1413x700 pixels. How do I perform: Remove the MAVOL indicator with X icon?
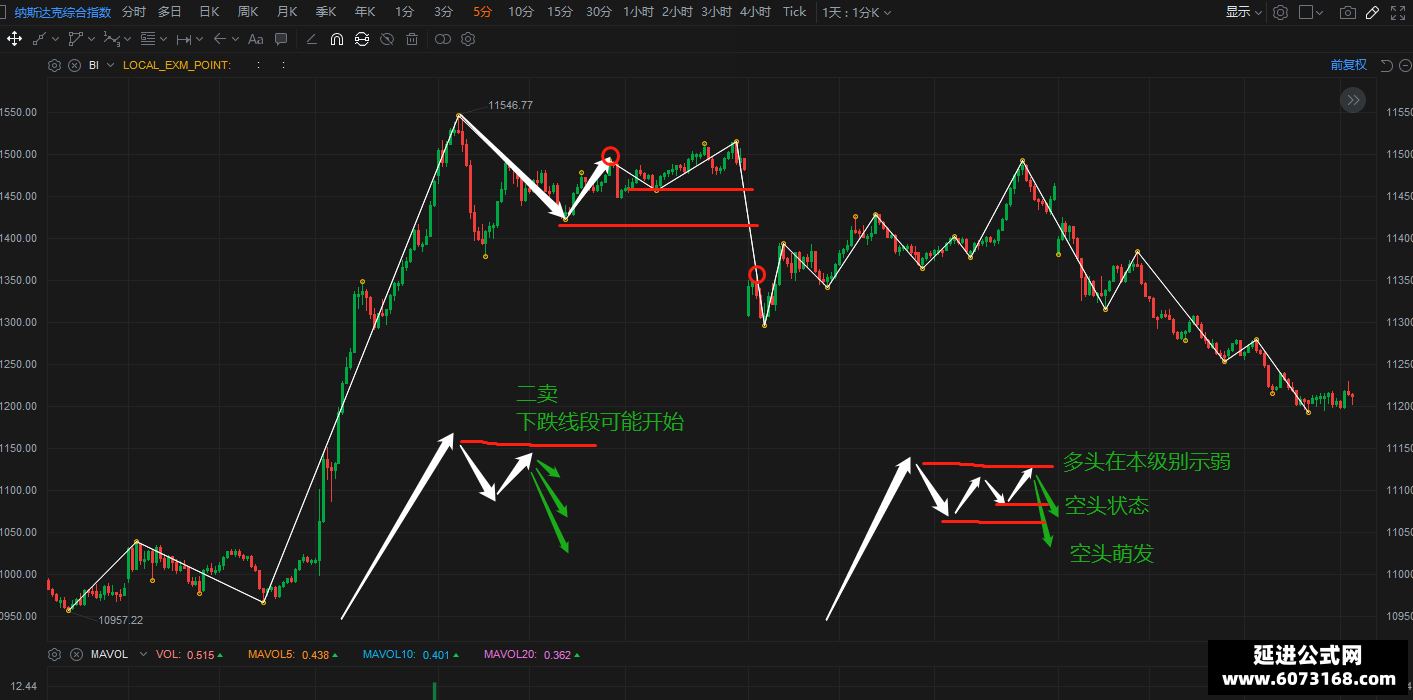(76, 654)
